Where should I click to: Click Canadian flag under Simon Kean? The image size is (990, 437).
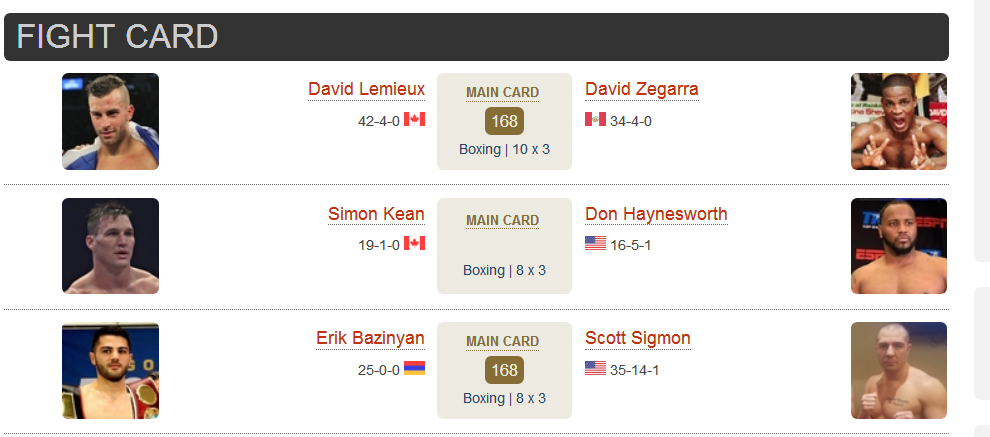click(x=414, y=243)
